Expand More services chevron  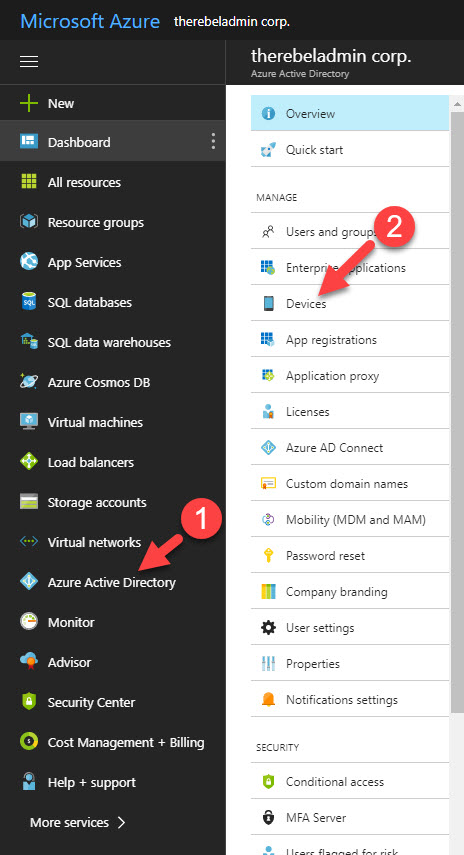(122, 822)
